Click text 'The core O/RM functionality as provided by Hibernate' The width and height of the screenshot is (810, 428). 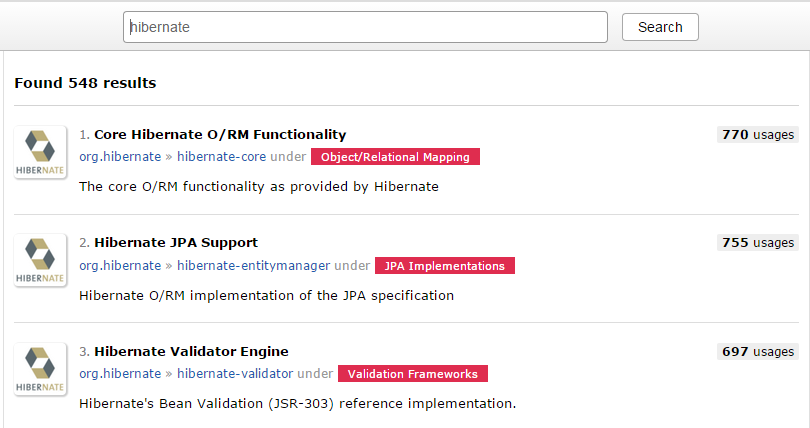click(259, 186)
